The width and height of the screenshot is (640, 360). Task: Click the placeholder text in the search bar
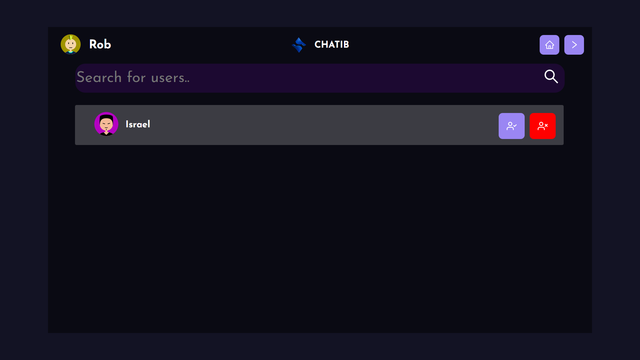pyautogui.click(x=133, y=78)
